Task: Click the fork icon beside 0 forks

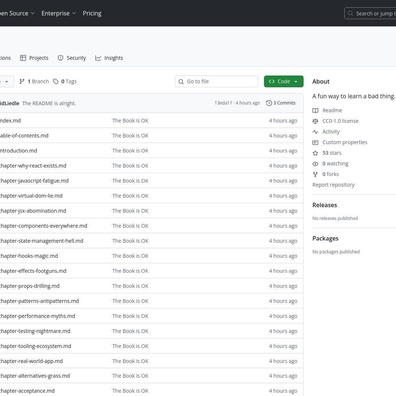Action: click(315, 174)
